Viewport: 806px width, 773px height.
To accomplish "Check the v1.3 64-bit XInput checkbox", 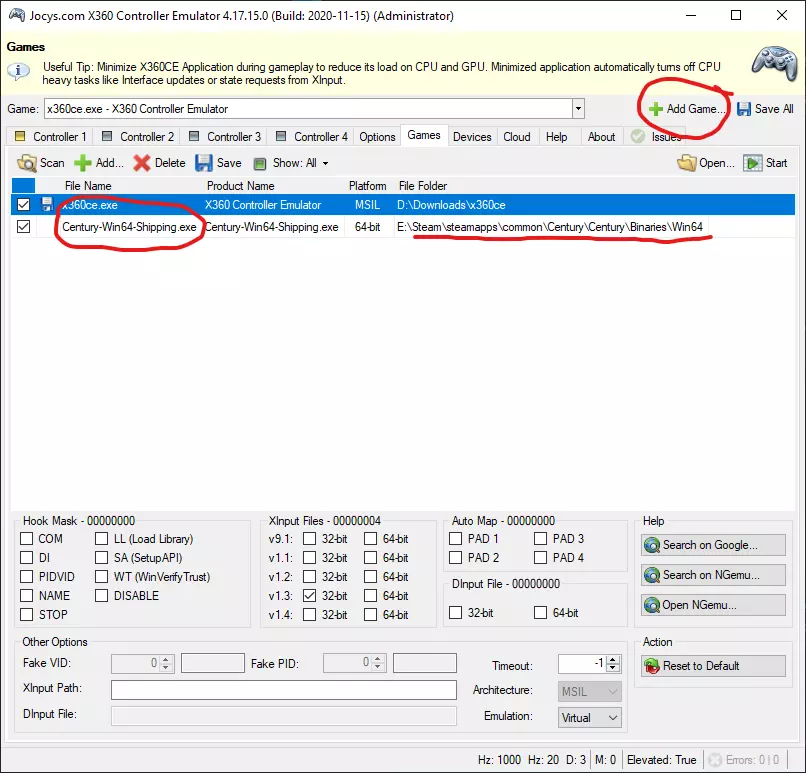I will [x=370, y=596].
